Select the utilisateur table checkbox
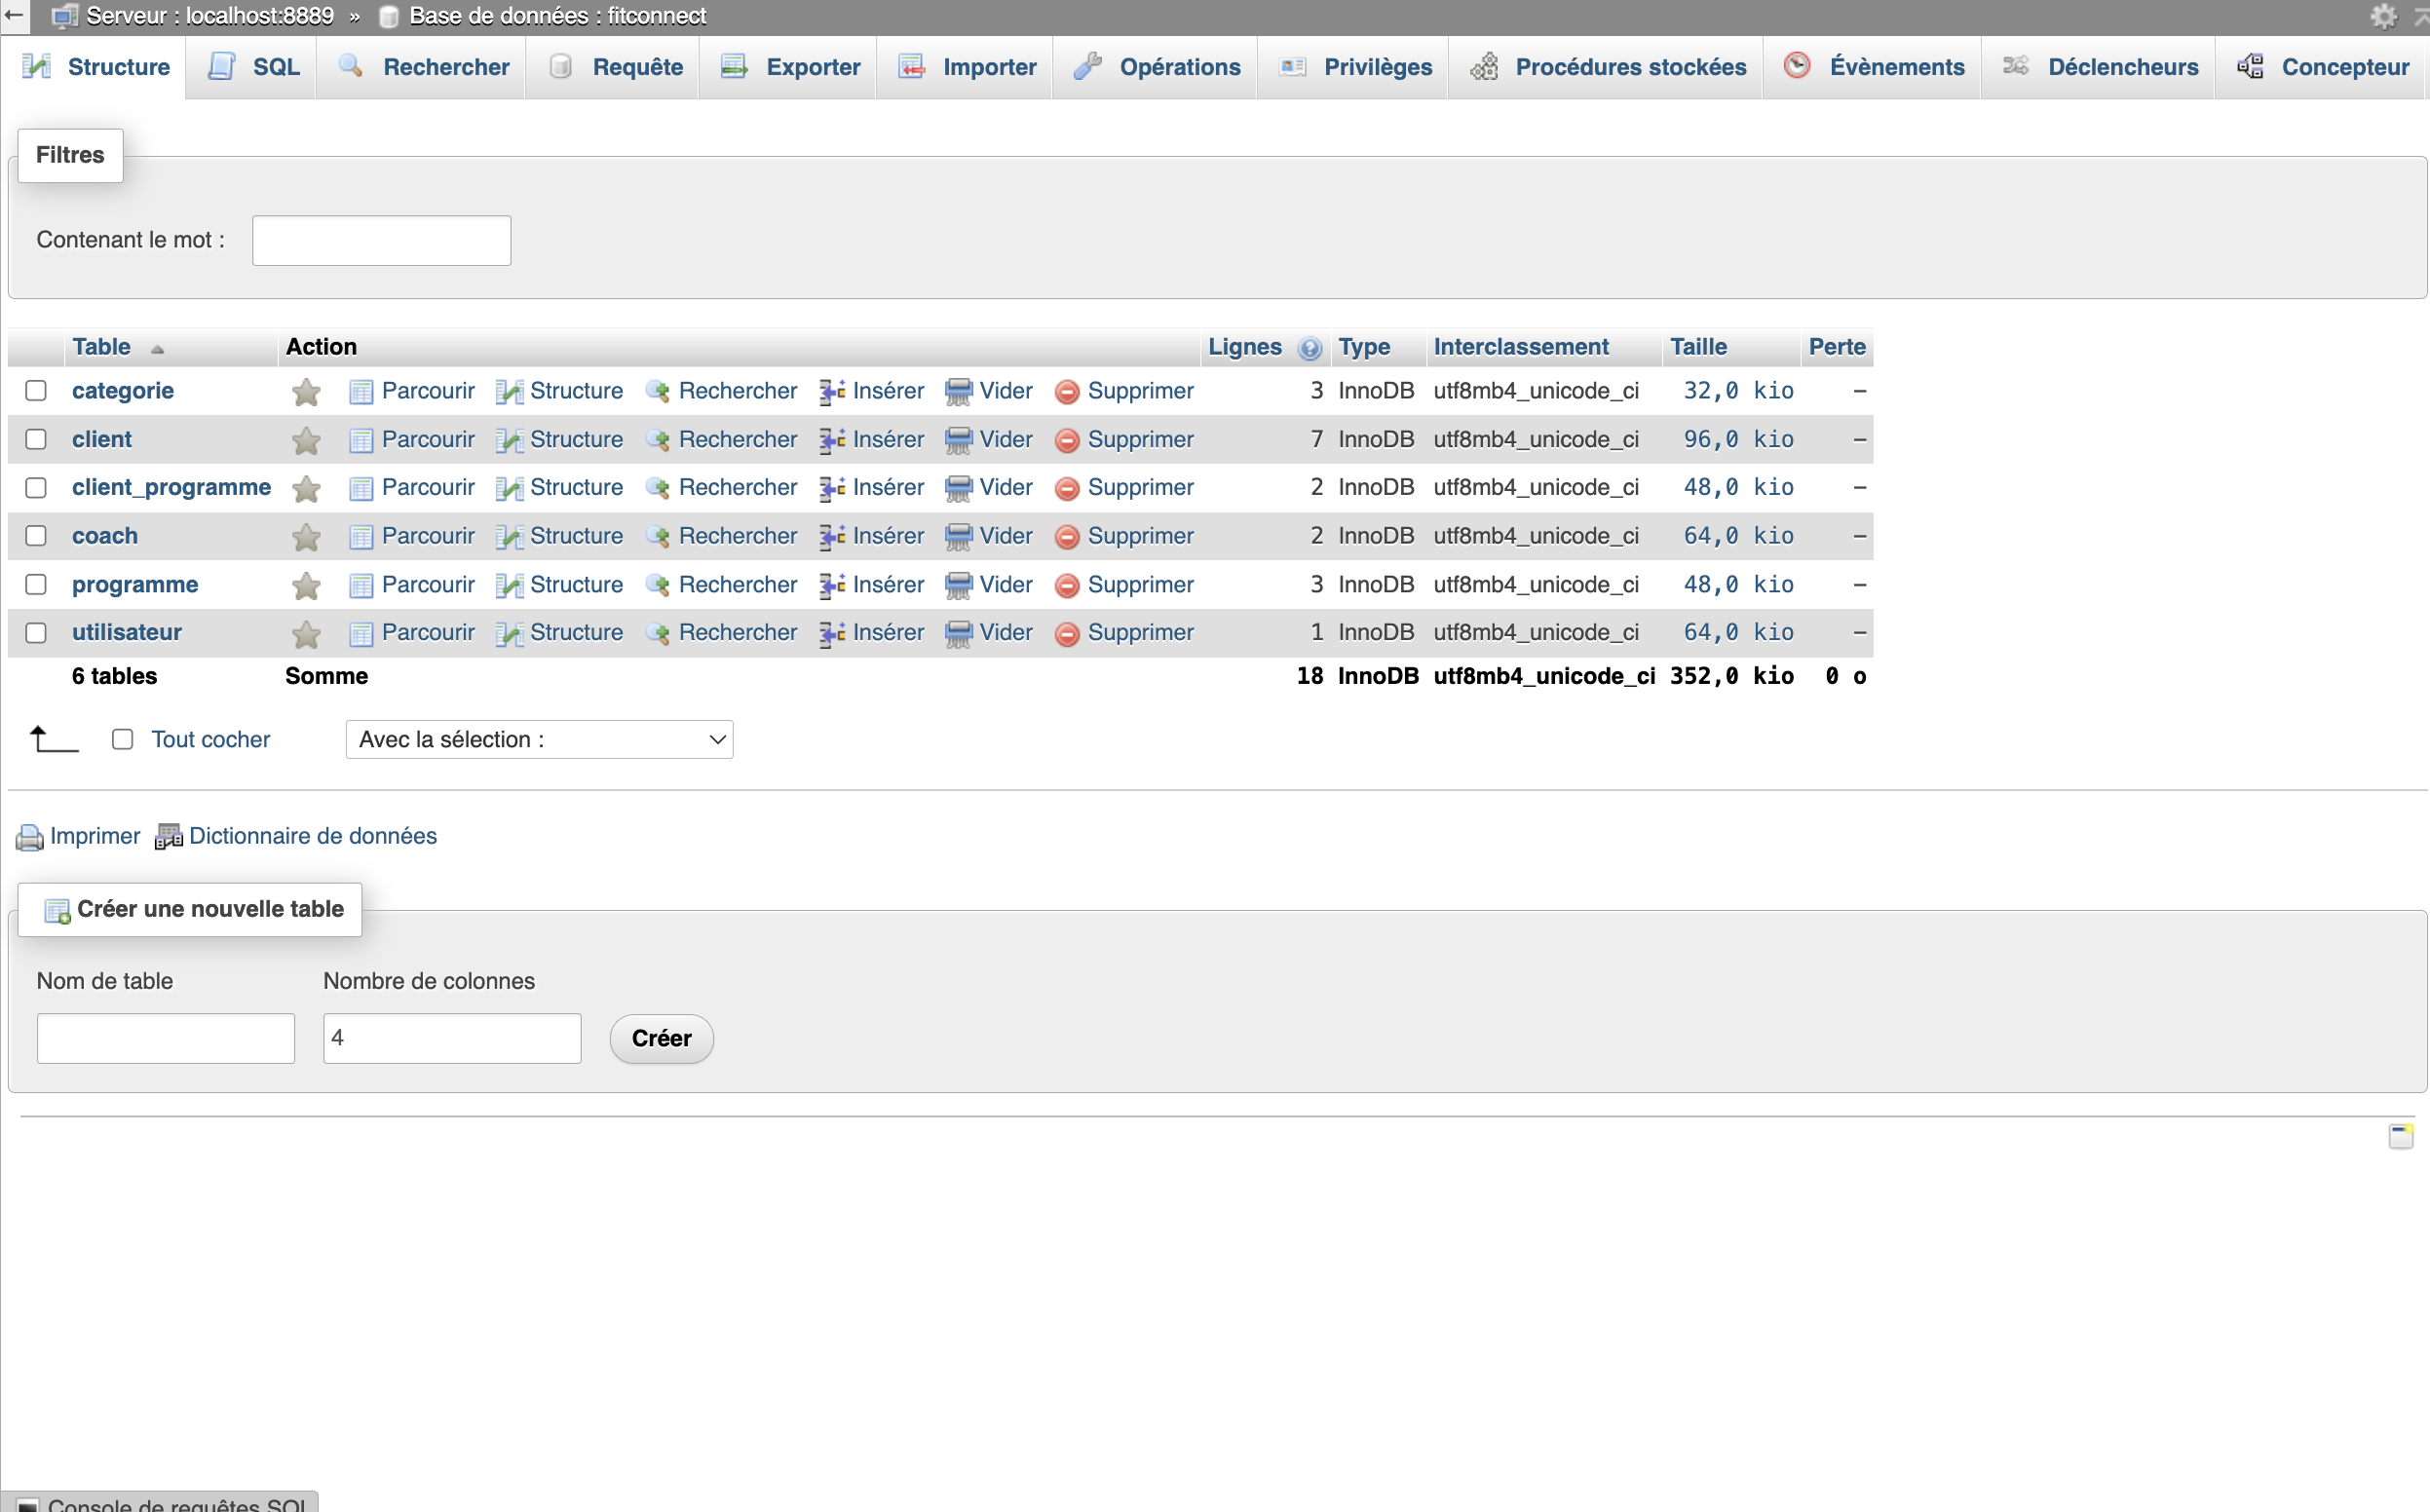This screenshot has height=1512, width=2430. coord(36,633)
